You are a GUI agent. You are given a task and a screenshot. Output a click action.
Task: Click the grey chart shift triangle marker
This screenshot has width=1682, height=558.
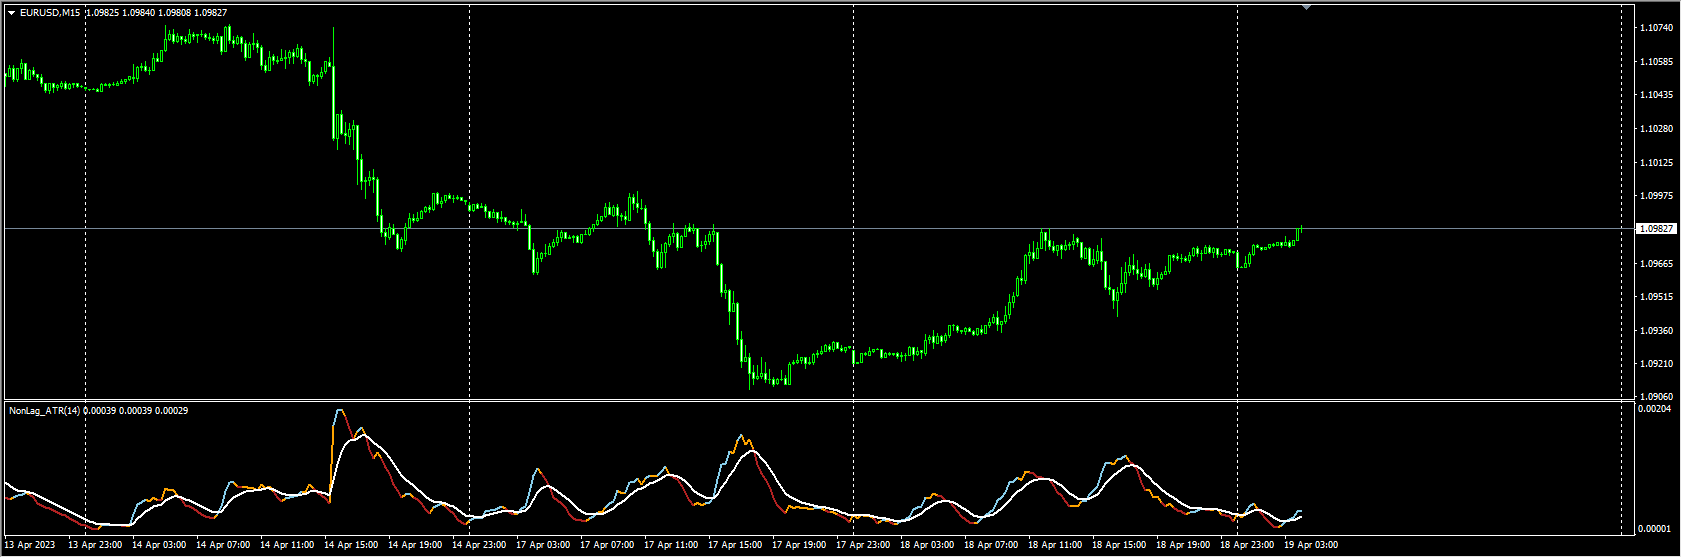pos(1306,7)
